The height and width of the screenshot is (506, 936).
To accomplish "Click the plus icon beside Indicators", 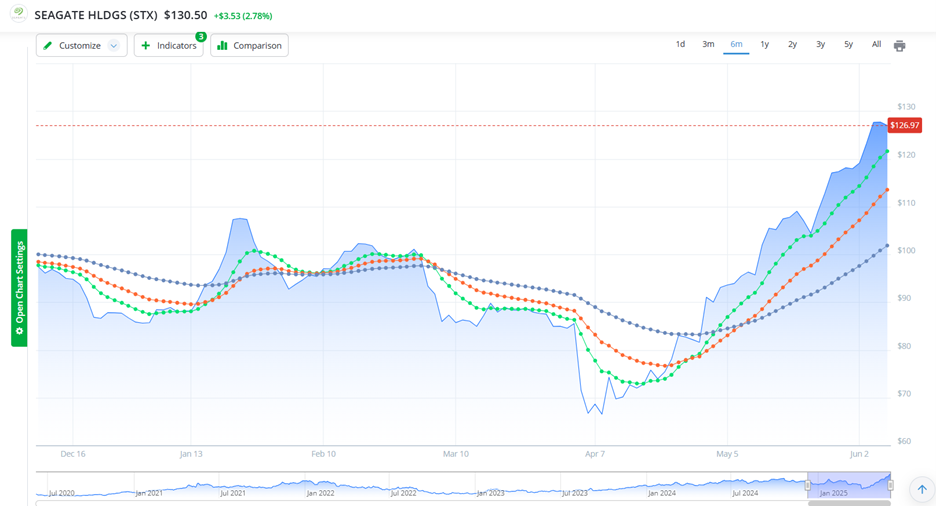I will [146, 45].
